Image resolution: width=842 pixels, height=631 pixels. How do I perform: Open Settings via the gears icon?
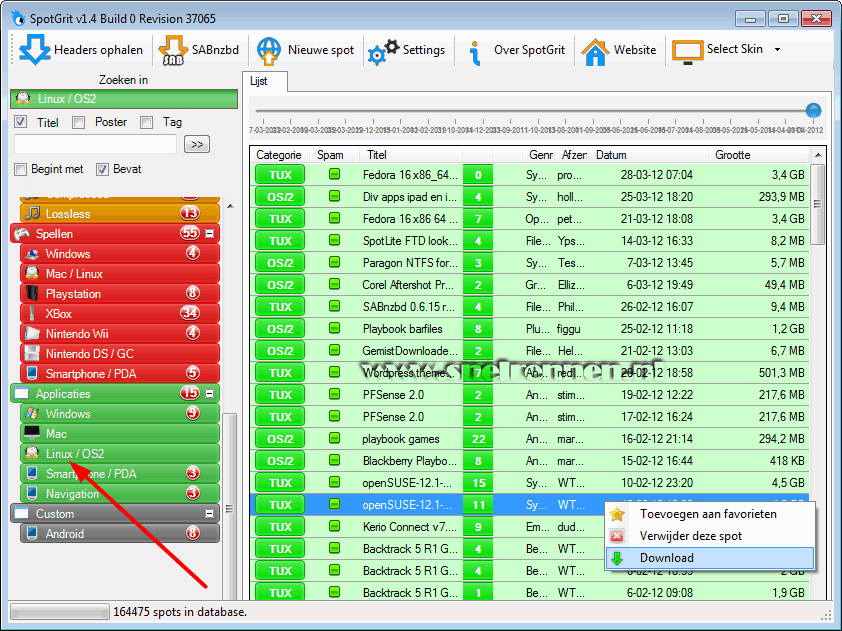(x=383, y=52)
